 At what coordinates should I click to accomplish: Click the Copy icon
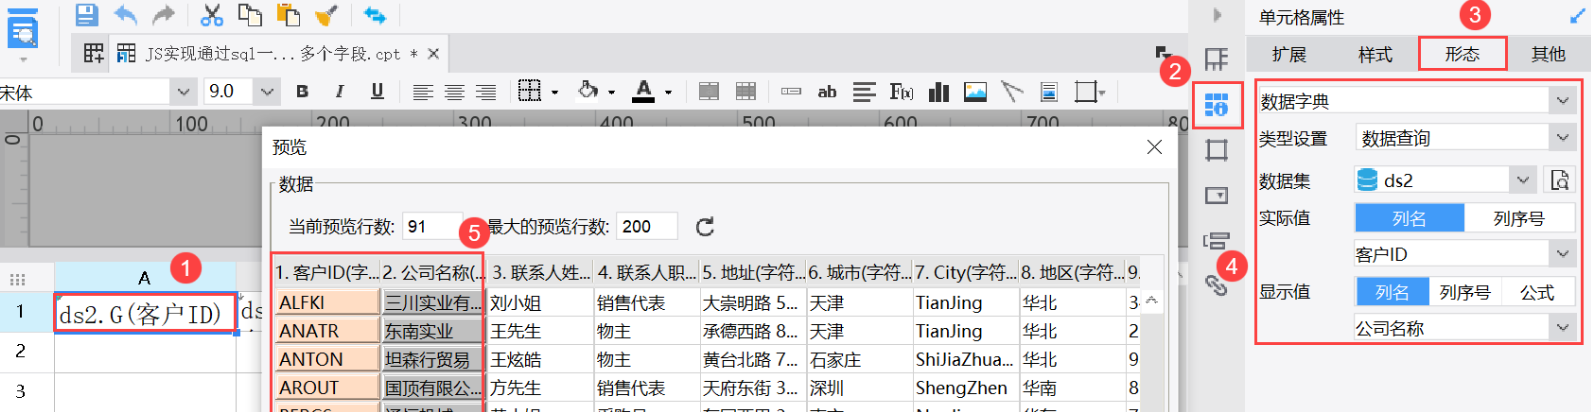point(250,15)
